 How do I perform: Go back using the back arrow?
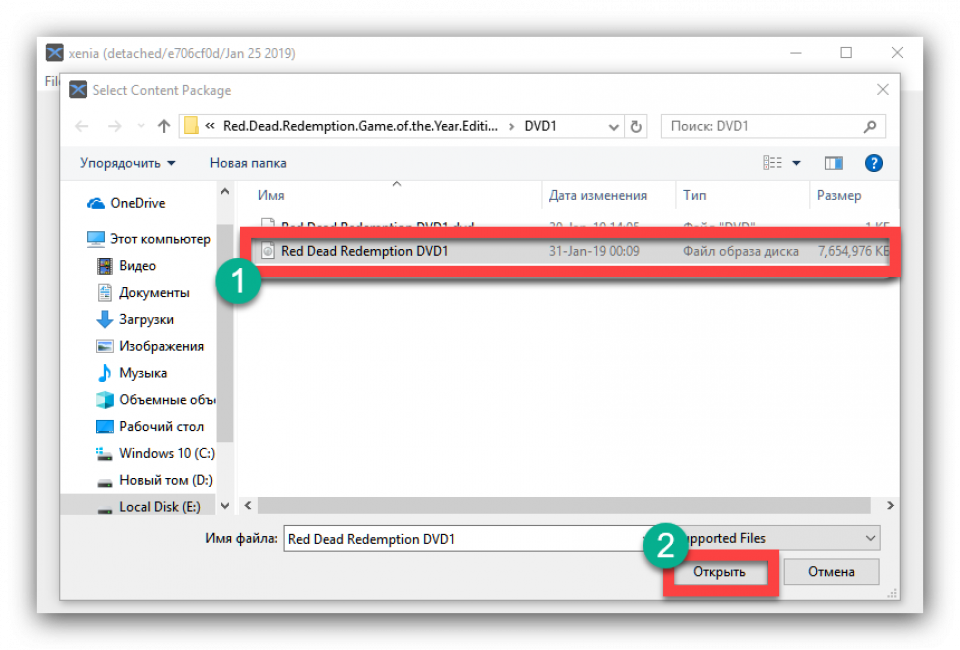[81, 126]
